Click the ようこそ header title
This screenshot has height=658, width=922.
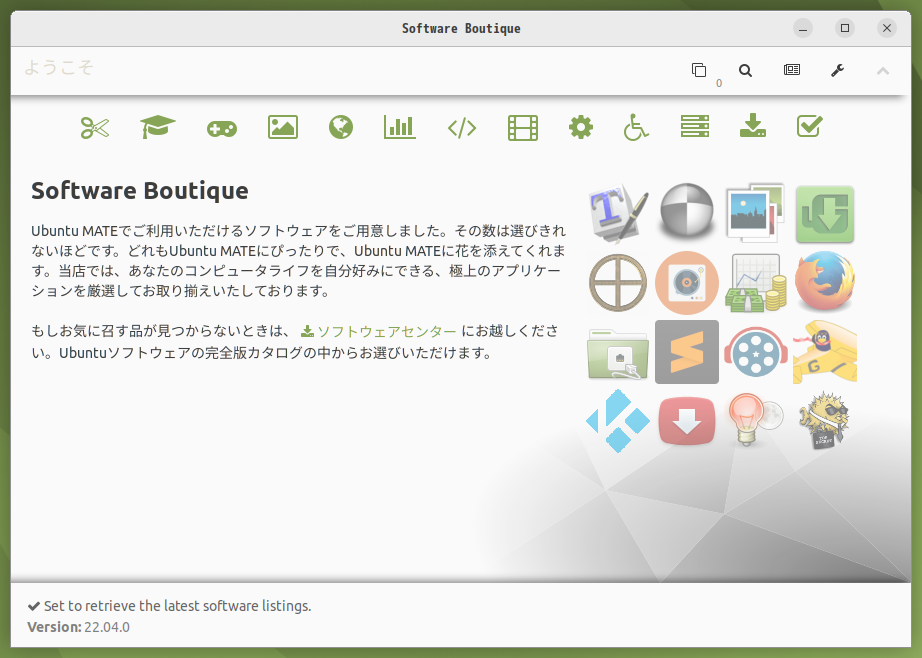click(x=59, y=68)
